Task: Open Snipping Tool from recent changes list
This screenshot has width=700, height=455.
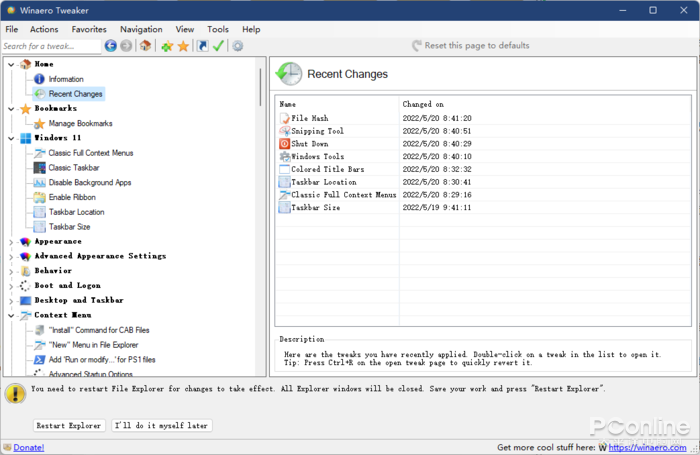Action: (317, 131)
